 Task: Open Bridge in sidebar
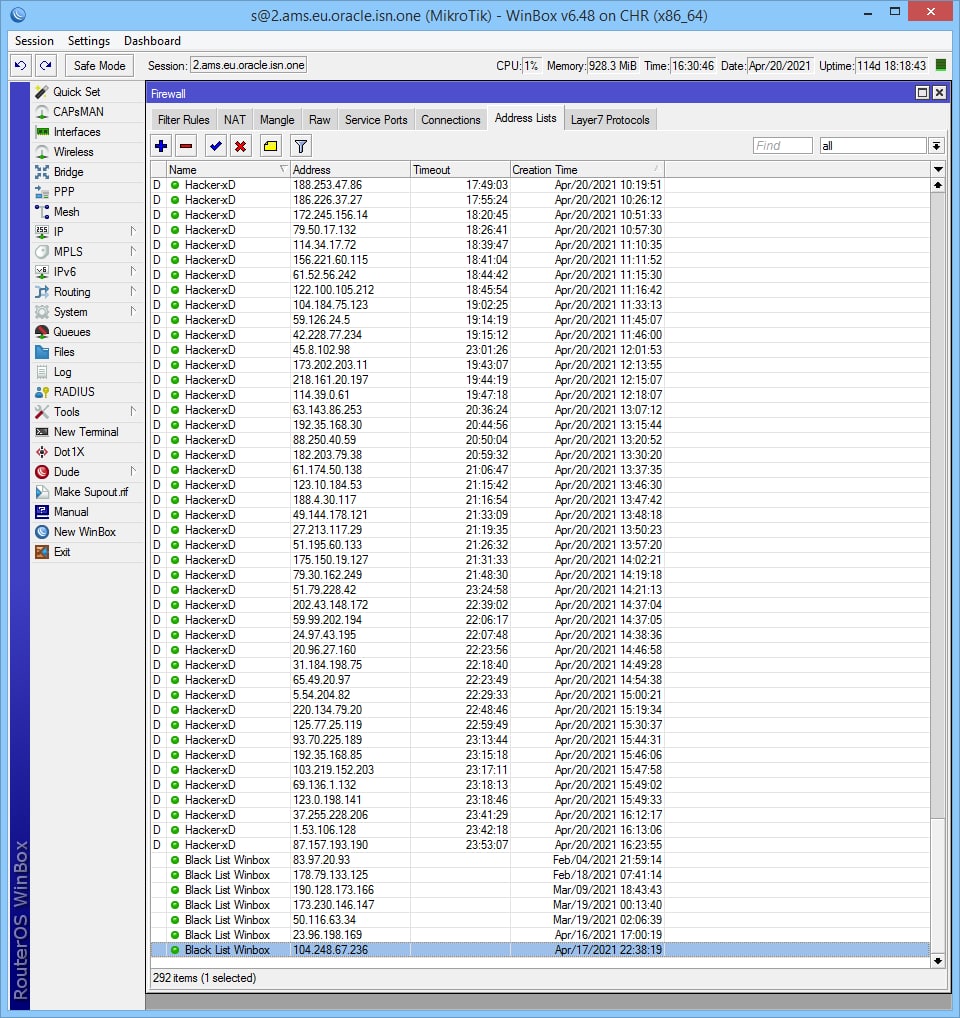(x=88, y=172)
